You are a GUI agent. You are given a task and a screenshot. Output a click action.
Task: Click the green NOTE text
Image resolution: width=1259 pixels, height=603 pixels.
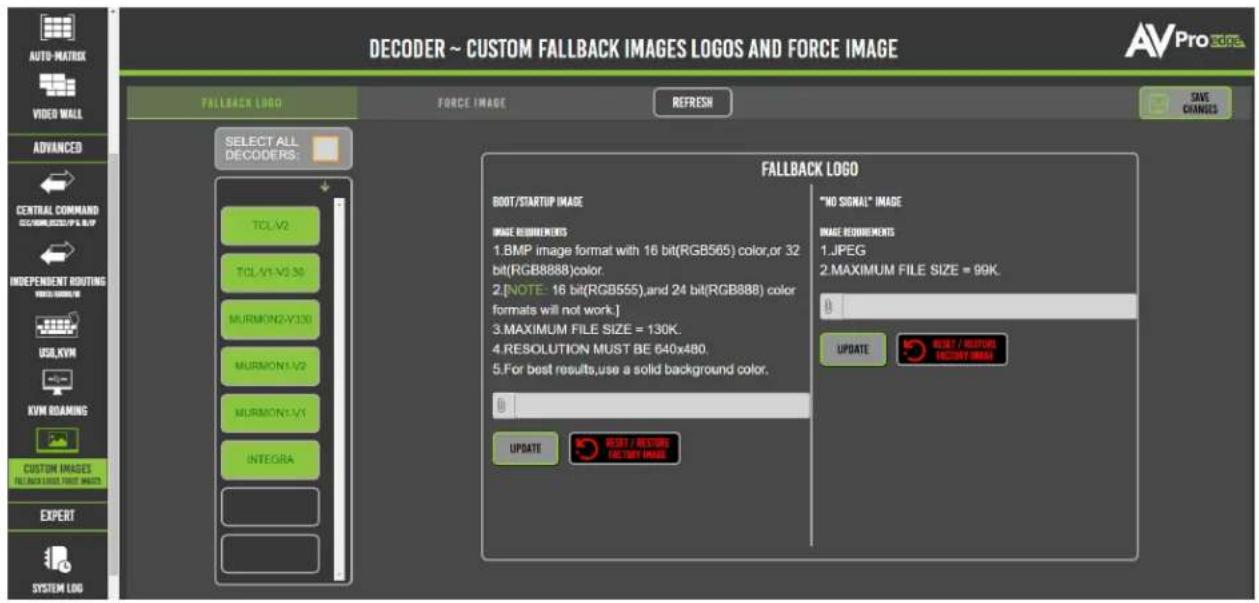point(526,291)
